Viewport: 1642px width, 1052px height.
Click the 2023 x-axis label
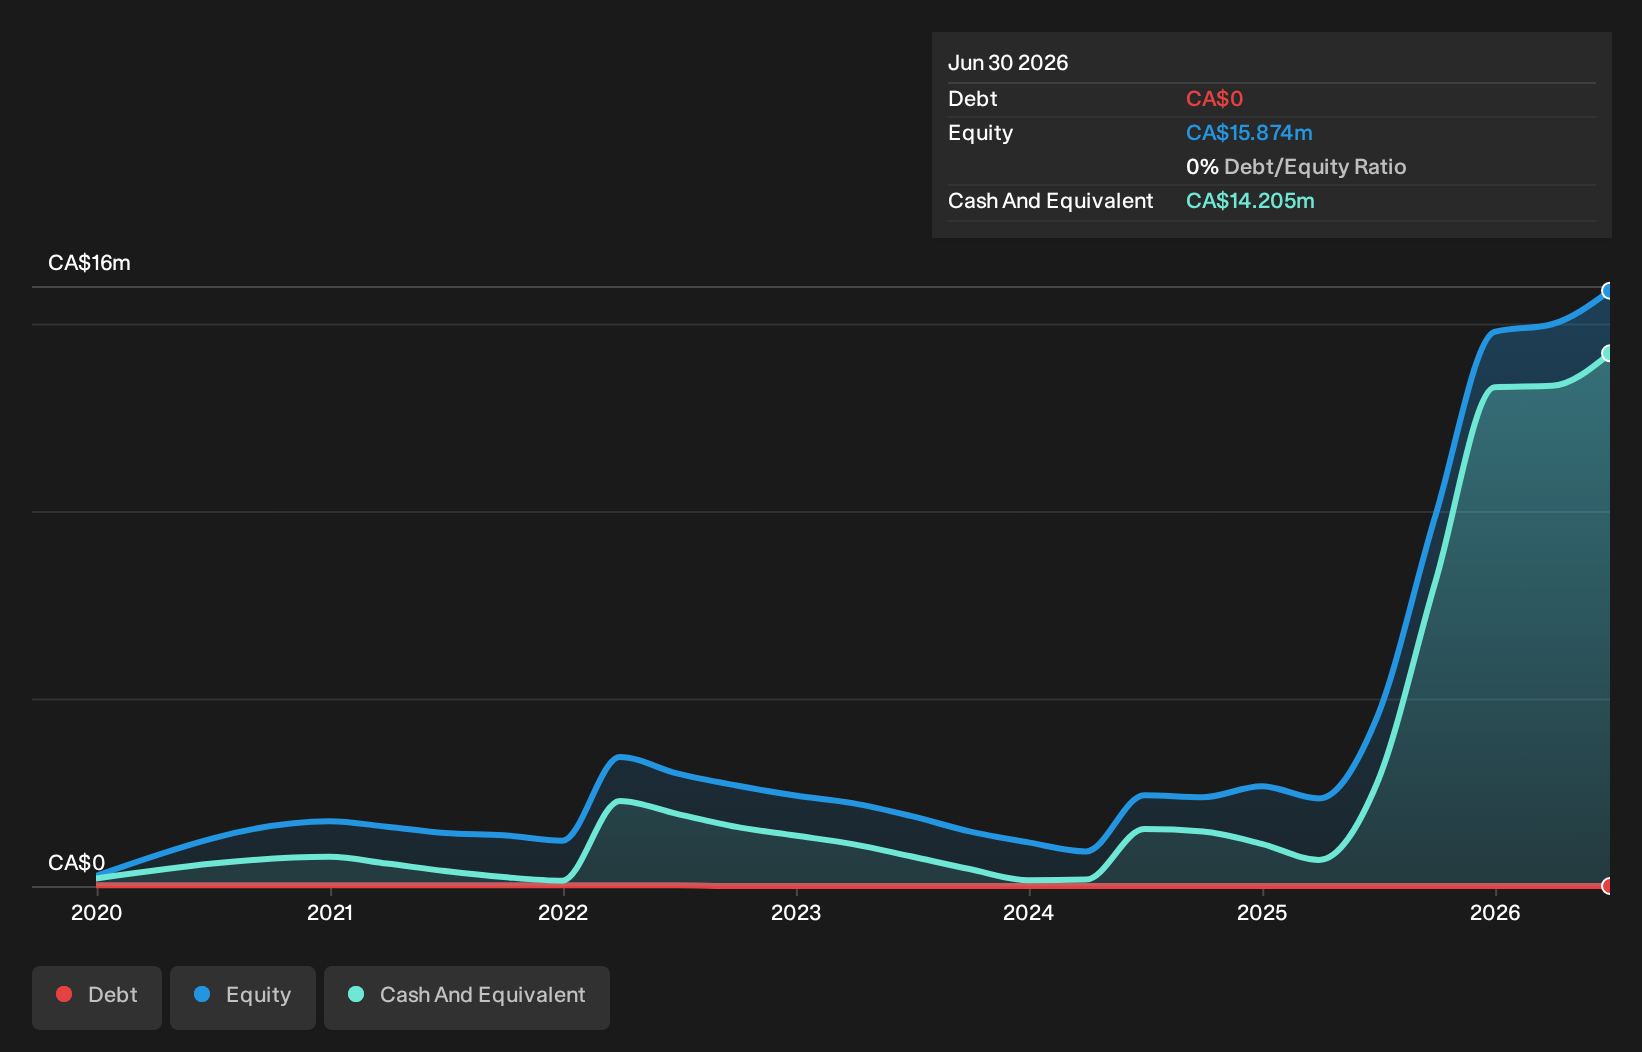point(796,912)
